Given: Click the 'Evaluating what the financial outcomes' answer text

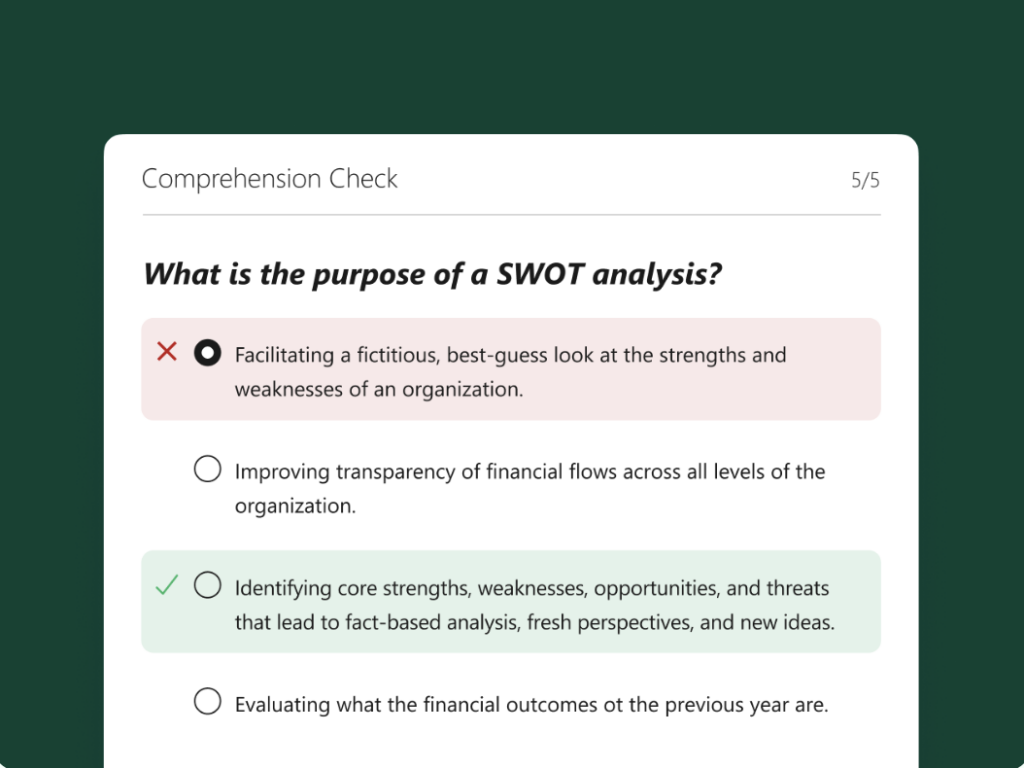Looking at the screenshot, I should tap(531, 705).
